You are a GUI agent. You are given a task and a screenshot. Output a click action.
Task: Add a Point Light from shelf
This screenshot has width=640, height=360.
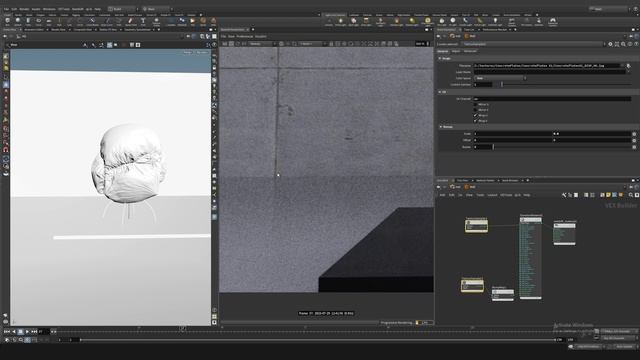(341, 22)
